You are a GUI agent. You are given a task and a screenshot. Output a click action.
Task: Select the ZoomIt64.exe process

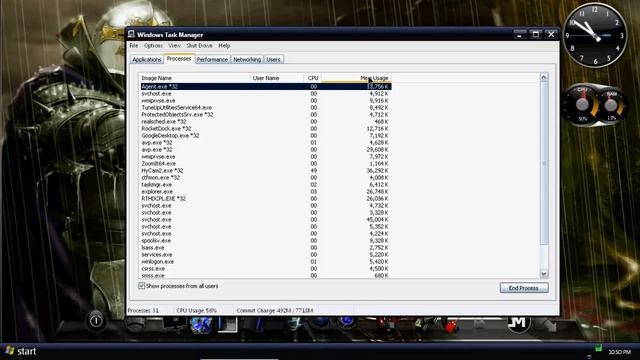[x=266, y=164]
